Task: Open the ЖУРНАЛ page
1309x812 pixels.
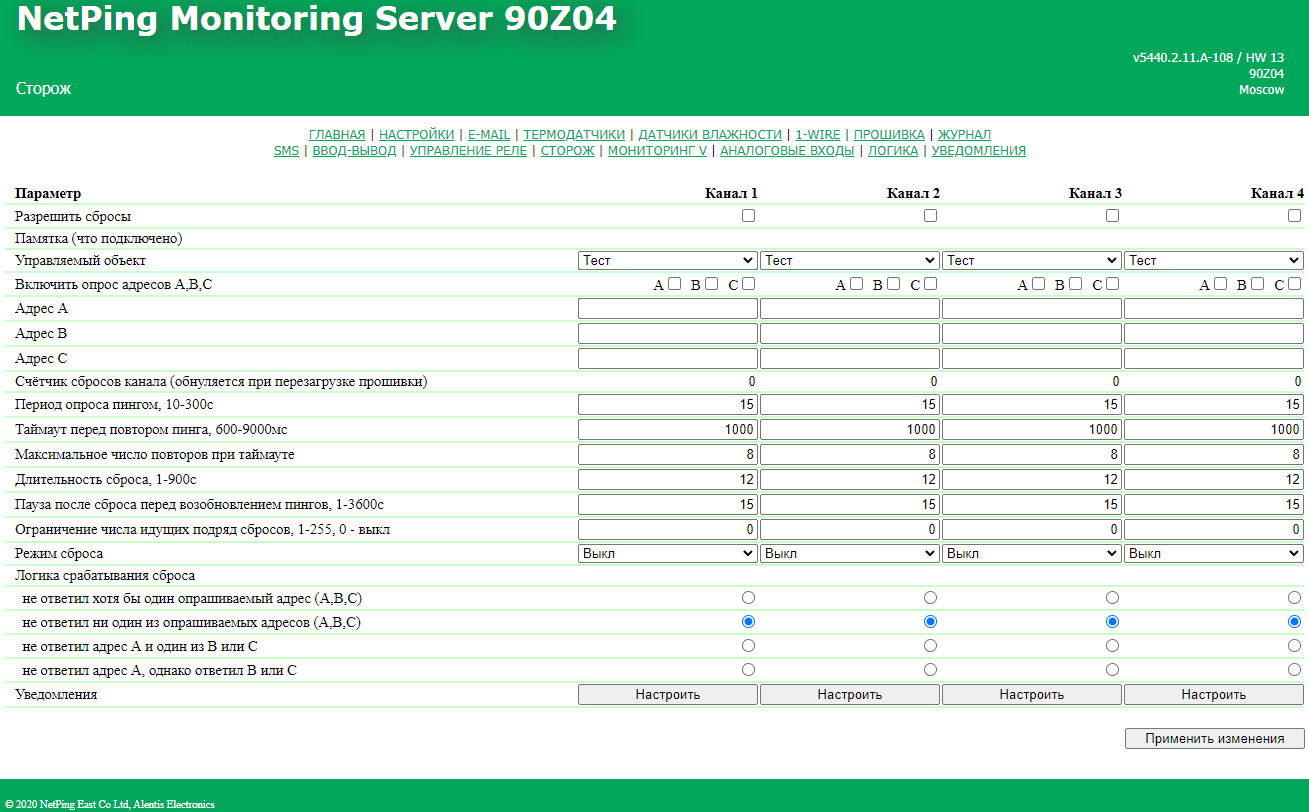Action: pos(964,135)
